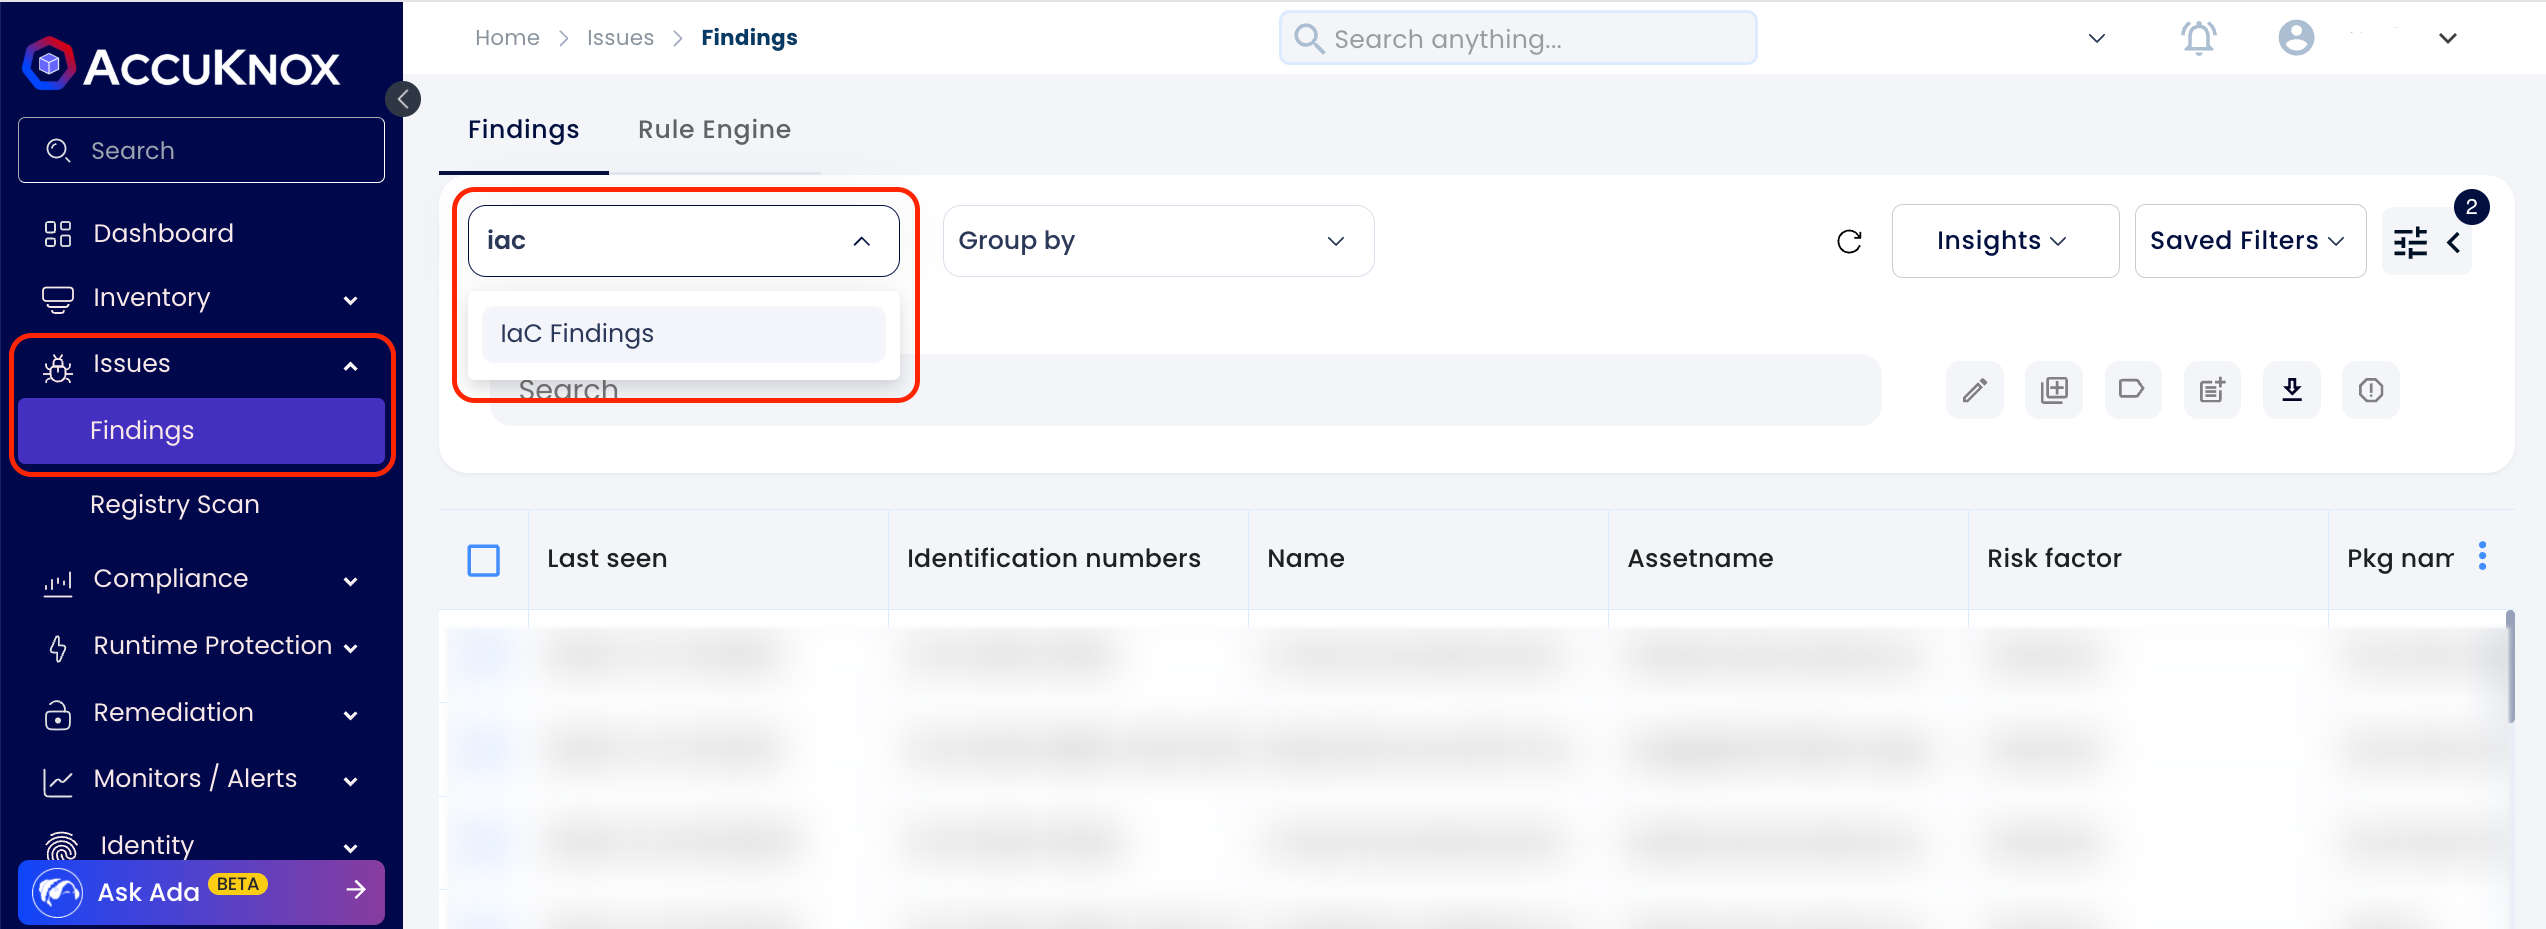Click the pencil edit icon
The height and width of the screenshot is (929, 2546).
tap(1975, 390)
